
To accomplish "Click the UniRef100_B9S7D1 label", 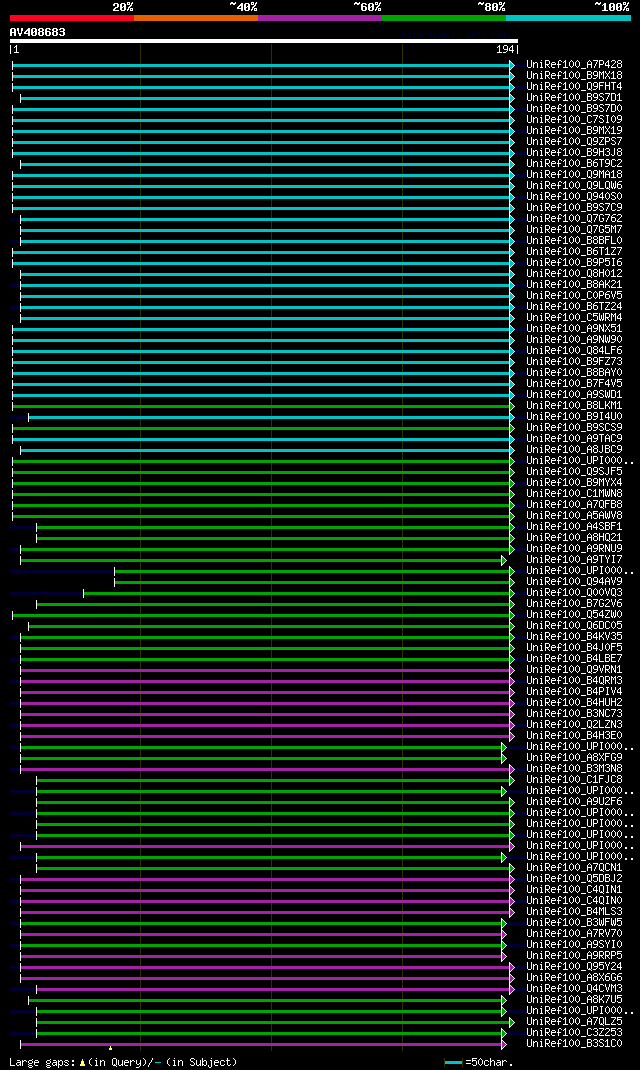I will coord(574,98).
